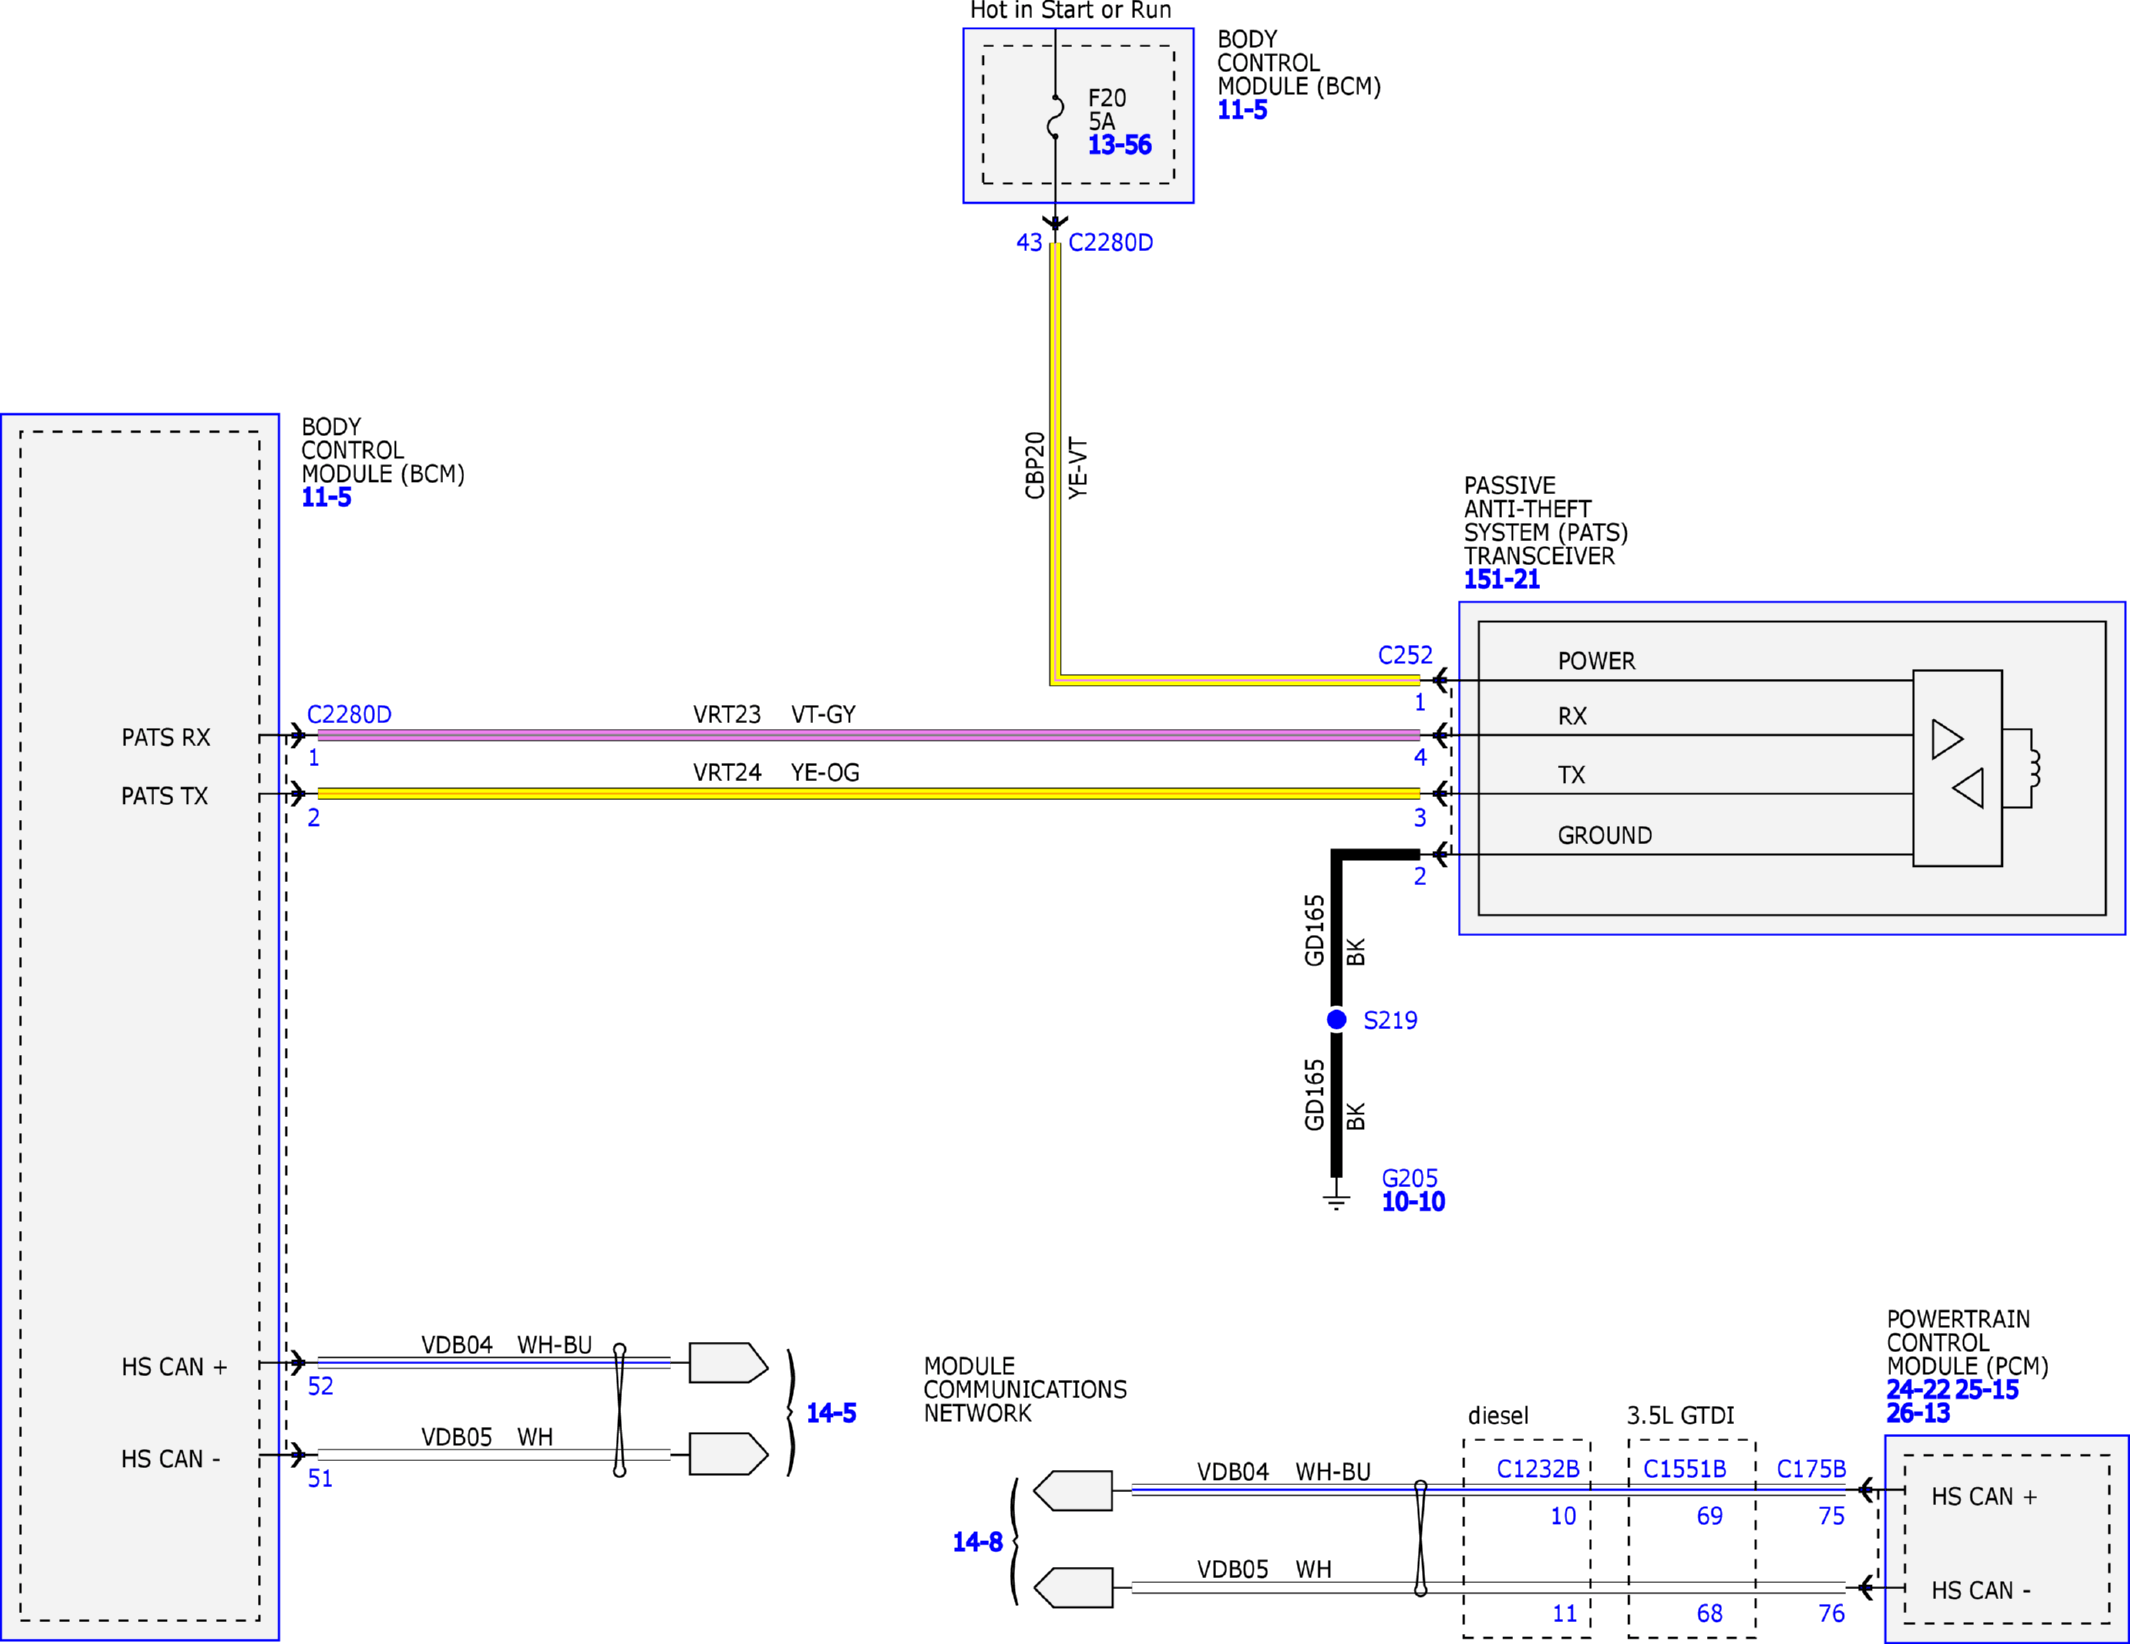The image size is (2130, 1644).
Task: Select the S219 splice dot
Action: click(1336, 1020)
